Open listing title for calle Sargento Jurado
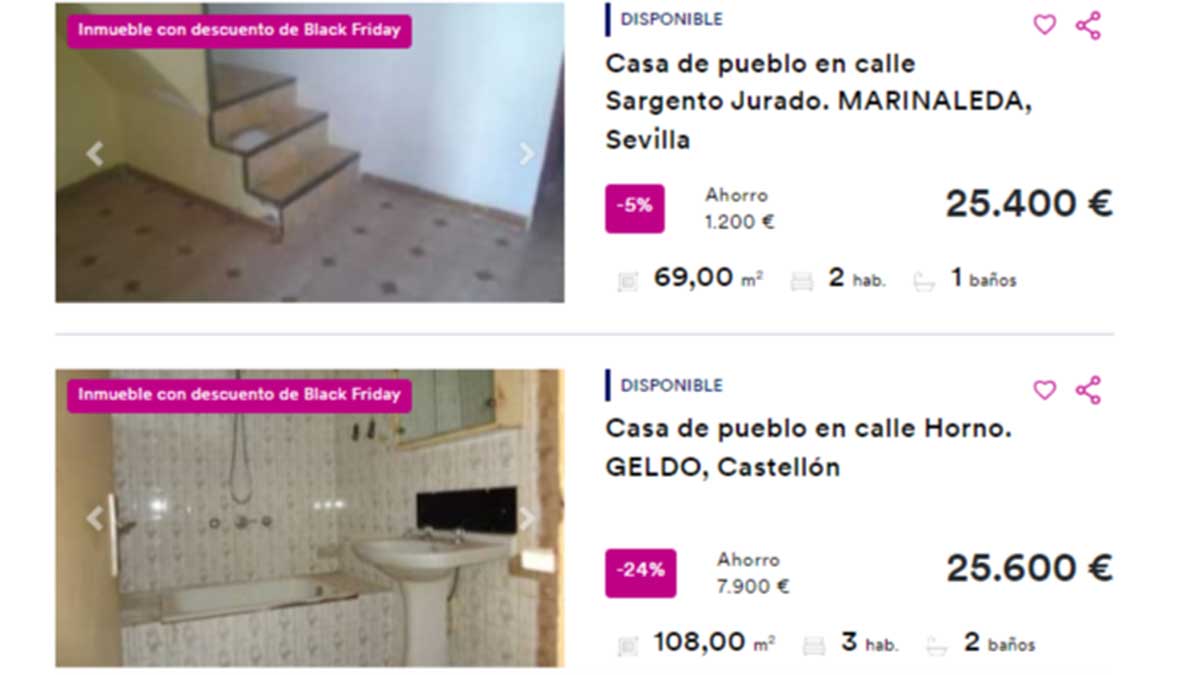The width and height of the screenshot is (1200, 675). coord(819,102)
